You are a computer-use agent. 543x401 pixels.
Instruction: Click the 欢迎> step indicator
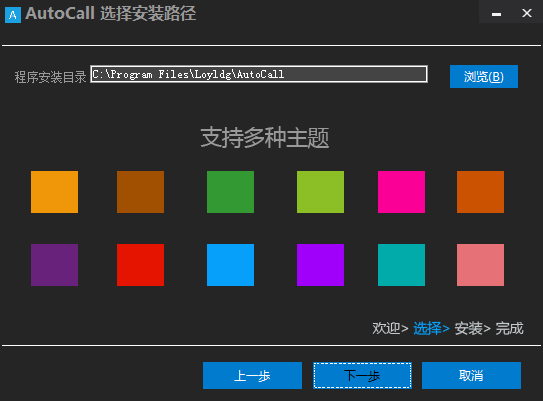pos(390,328)
